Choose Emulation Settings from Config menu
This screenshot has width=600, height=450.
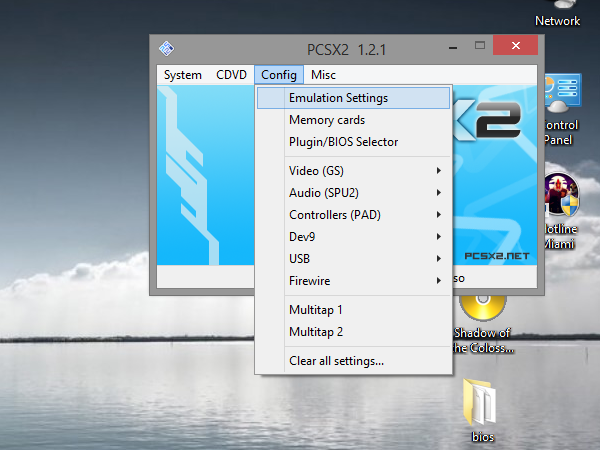pos(353,98)
